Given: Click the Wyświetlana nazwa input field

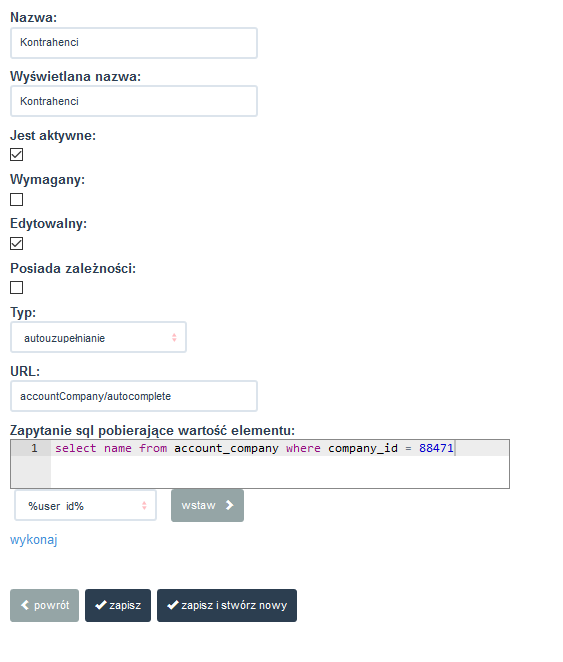Looking at the screenshot, I should (x=134, y=101).
